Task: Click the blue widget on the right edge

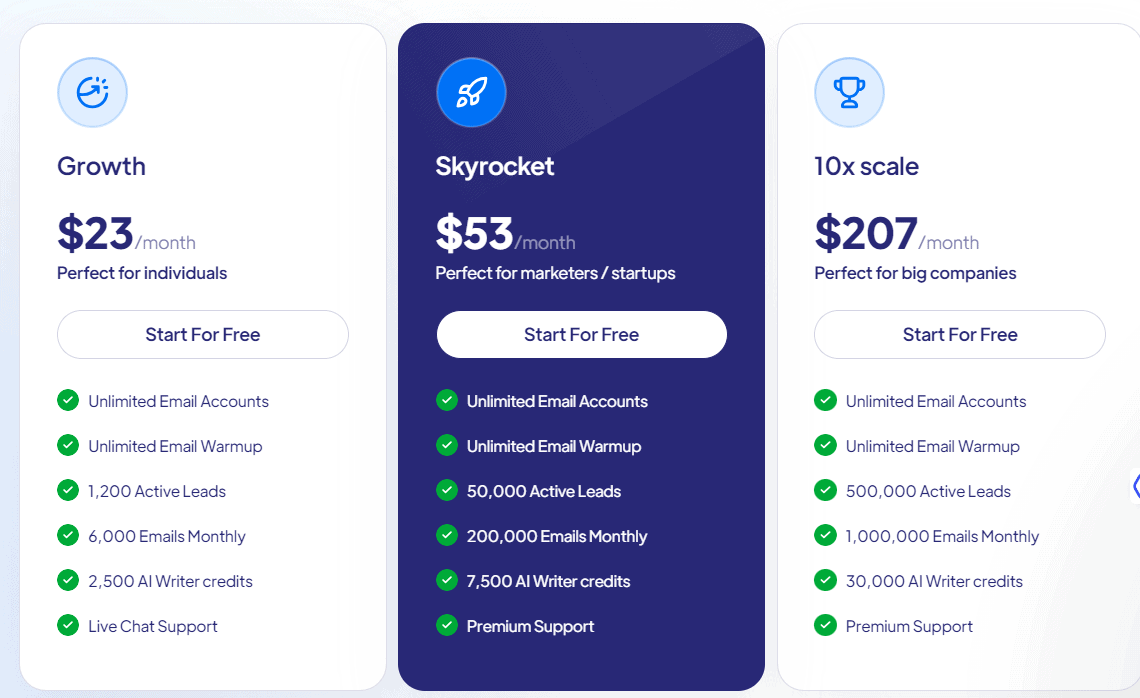Action: coord(1135,487)
